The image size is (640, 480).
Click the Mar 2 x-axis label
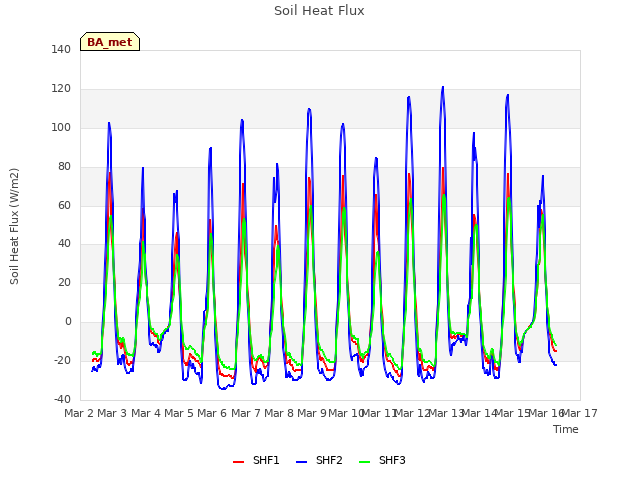pyautogui.click(x=79, y=413)
